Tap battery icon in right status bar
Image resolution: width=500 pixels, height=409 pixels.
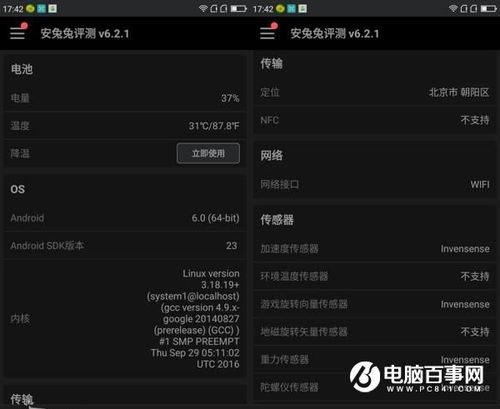[x=489, y=8]
